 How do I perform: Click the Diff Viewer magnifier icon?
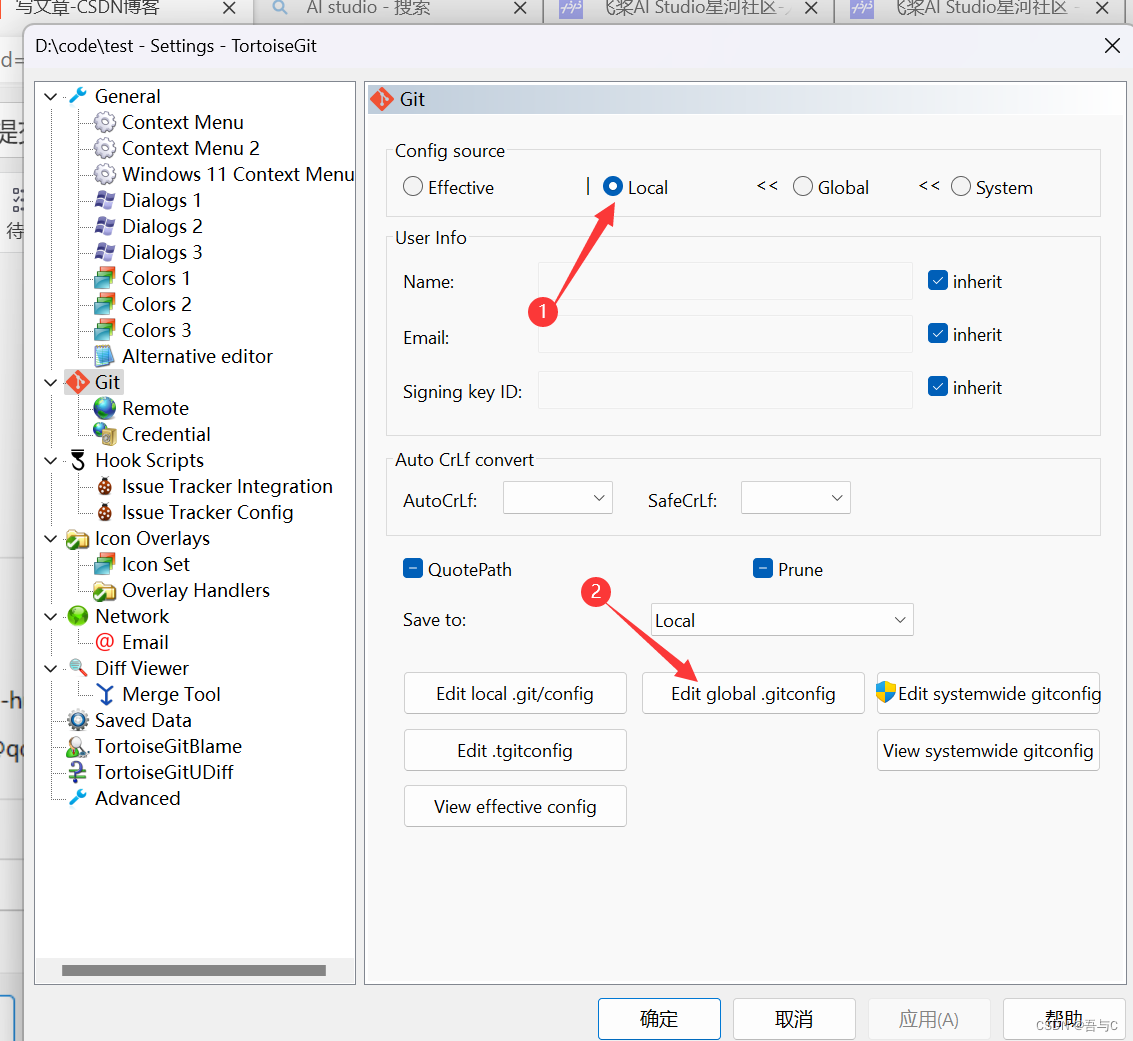point(78,668)
